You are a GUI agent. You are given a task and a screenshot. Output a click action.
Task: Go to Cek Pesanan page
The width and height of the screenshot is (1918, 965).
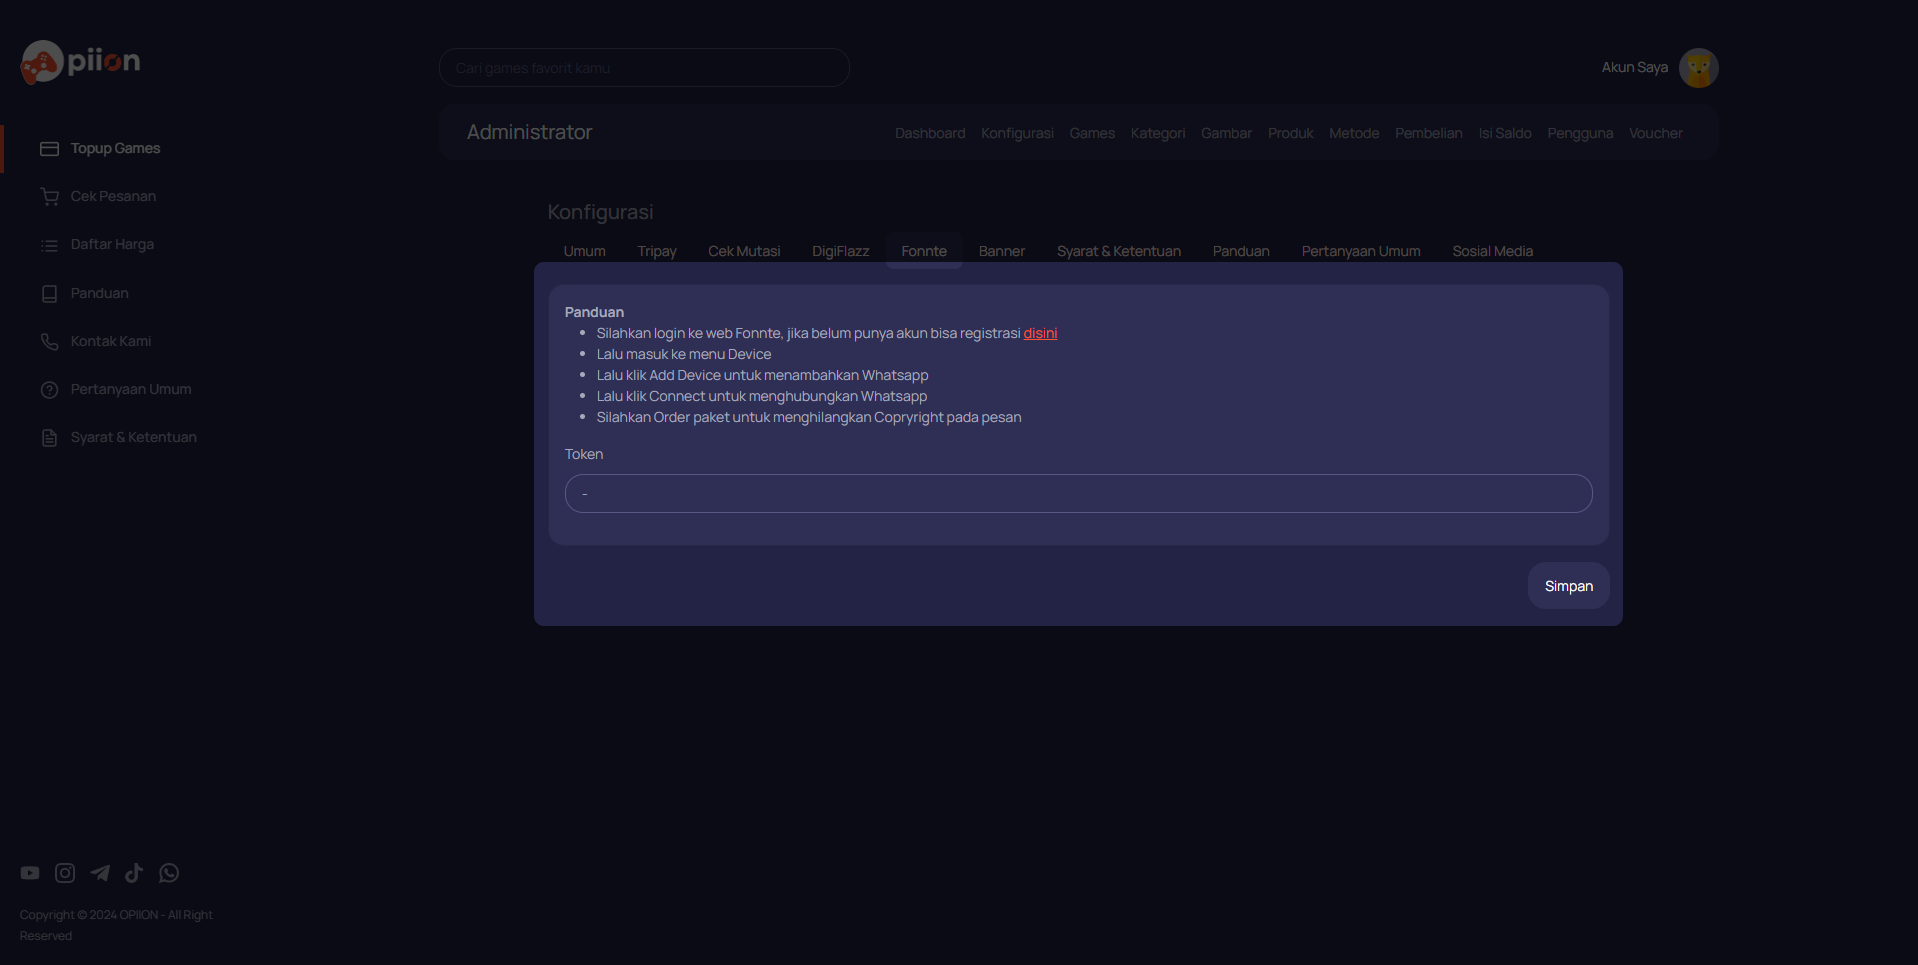point(113,196)
